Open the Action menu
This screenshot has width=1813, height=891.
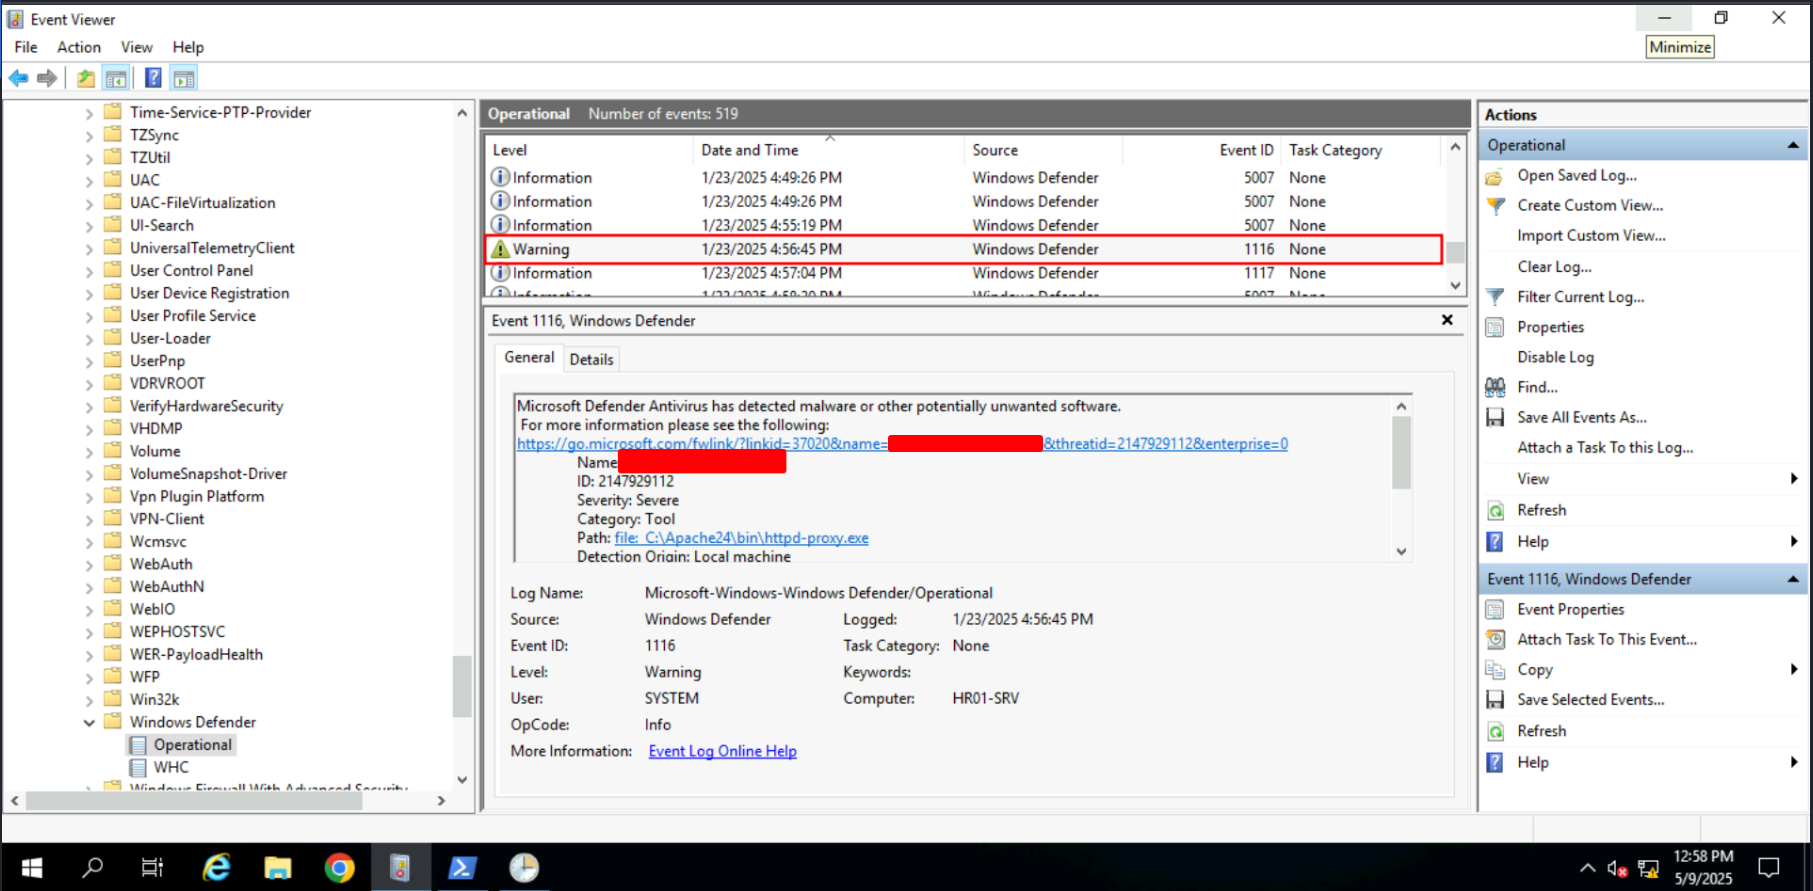79,47
